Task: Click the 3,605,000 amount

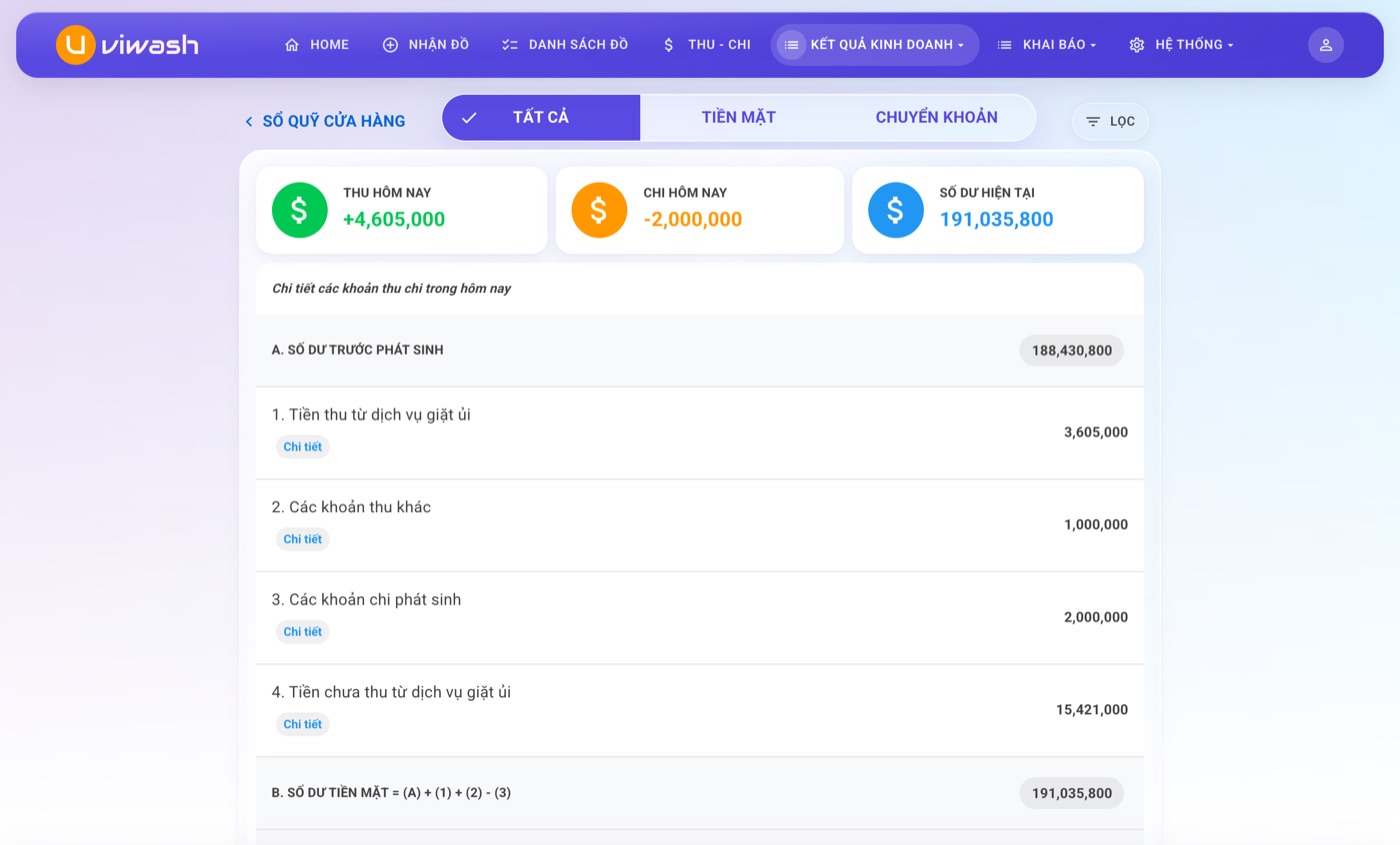Action: tap(1096, 433)
